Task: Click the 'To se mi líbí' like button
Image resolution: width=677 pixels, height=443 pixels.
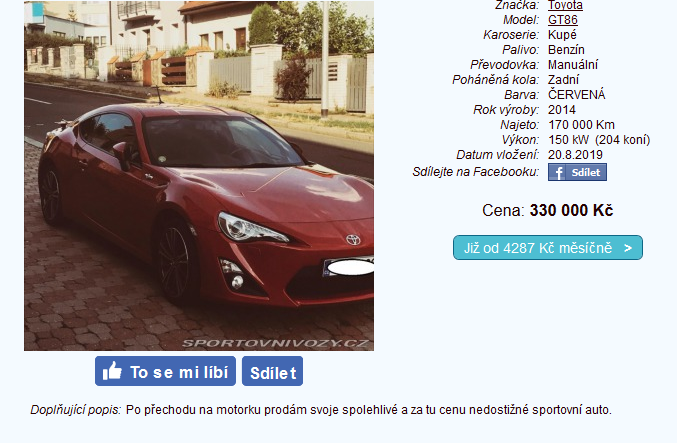Action: (x=165, y=371)
